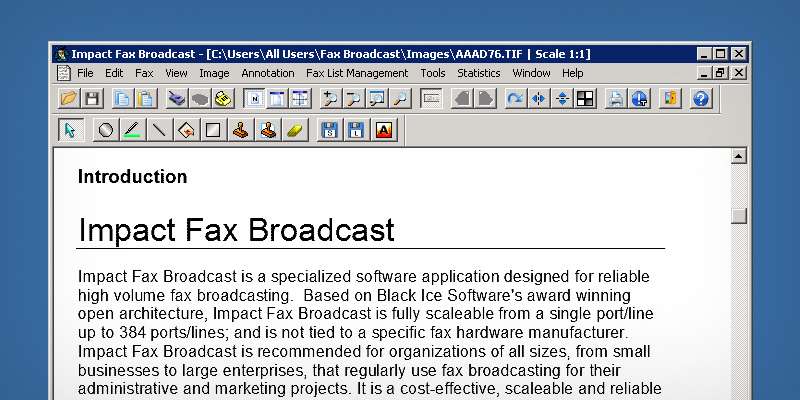This screenshot has width=800, height=400.
Task: Click the Open folder toolbar icon
Action: click(69, 98)
